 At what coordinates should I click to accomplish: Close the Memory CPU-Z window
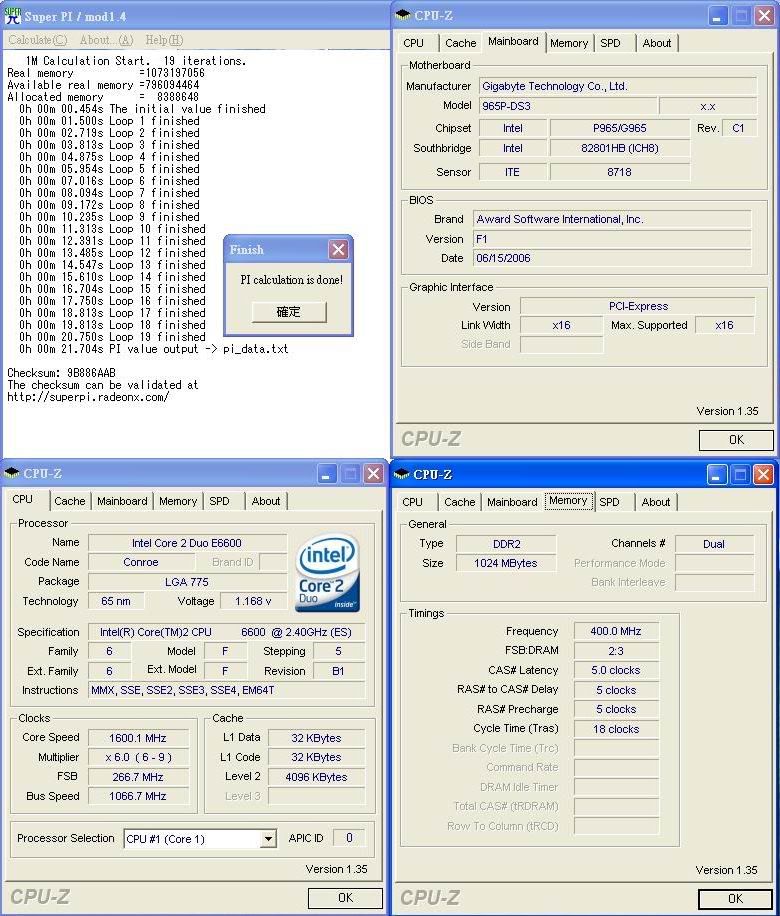[762, 475]
